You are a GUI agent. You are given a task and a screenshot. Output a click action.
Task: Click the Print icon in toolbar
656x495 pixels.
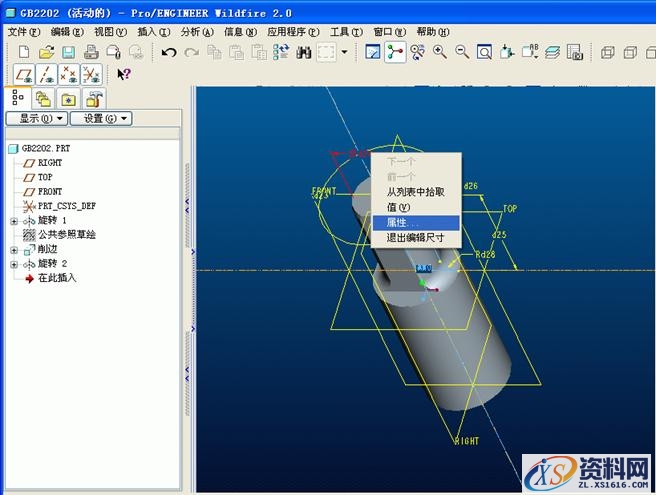91,52
